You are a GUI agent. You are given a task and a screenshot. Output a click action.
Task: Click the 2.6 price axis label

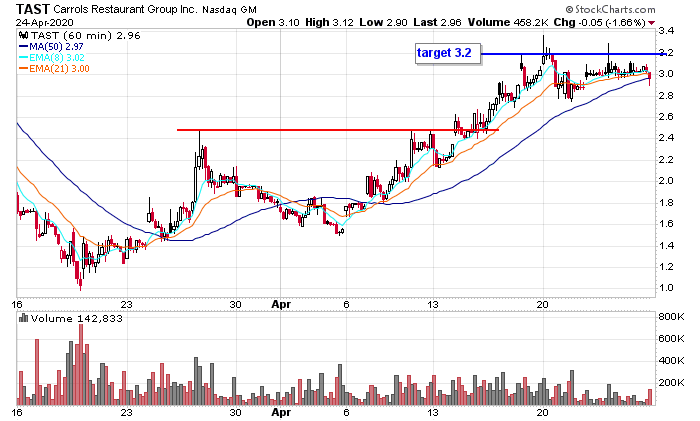click(x=666, y=117)
